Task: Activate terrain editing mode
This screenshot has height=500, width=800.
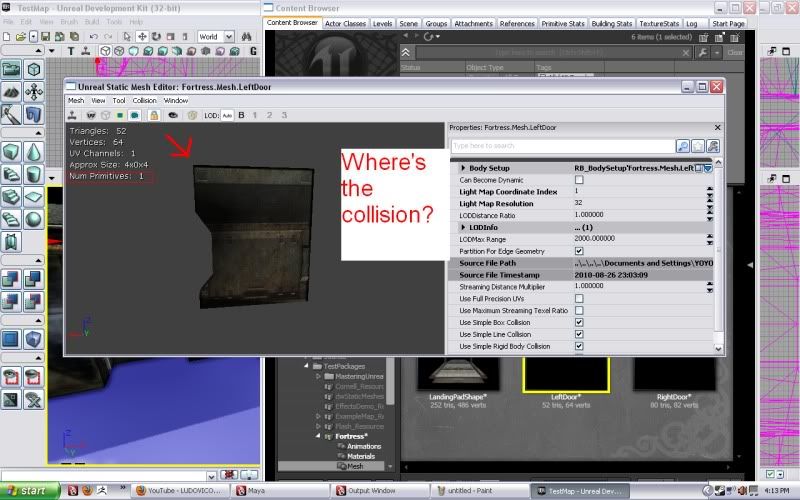Action: point(11,92)
